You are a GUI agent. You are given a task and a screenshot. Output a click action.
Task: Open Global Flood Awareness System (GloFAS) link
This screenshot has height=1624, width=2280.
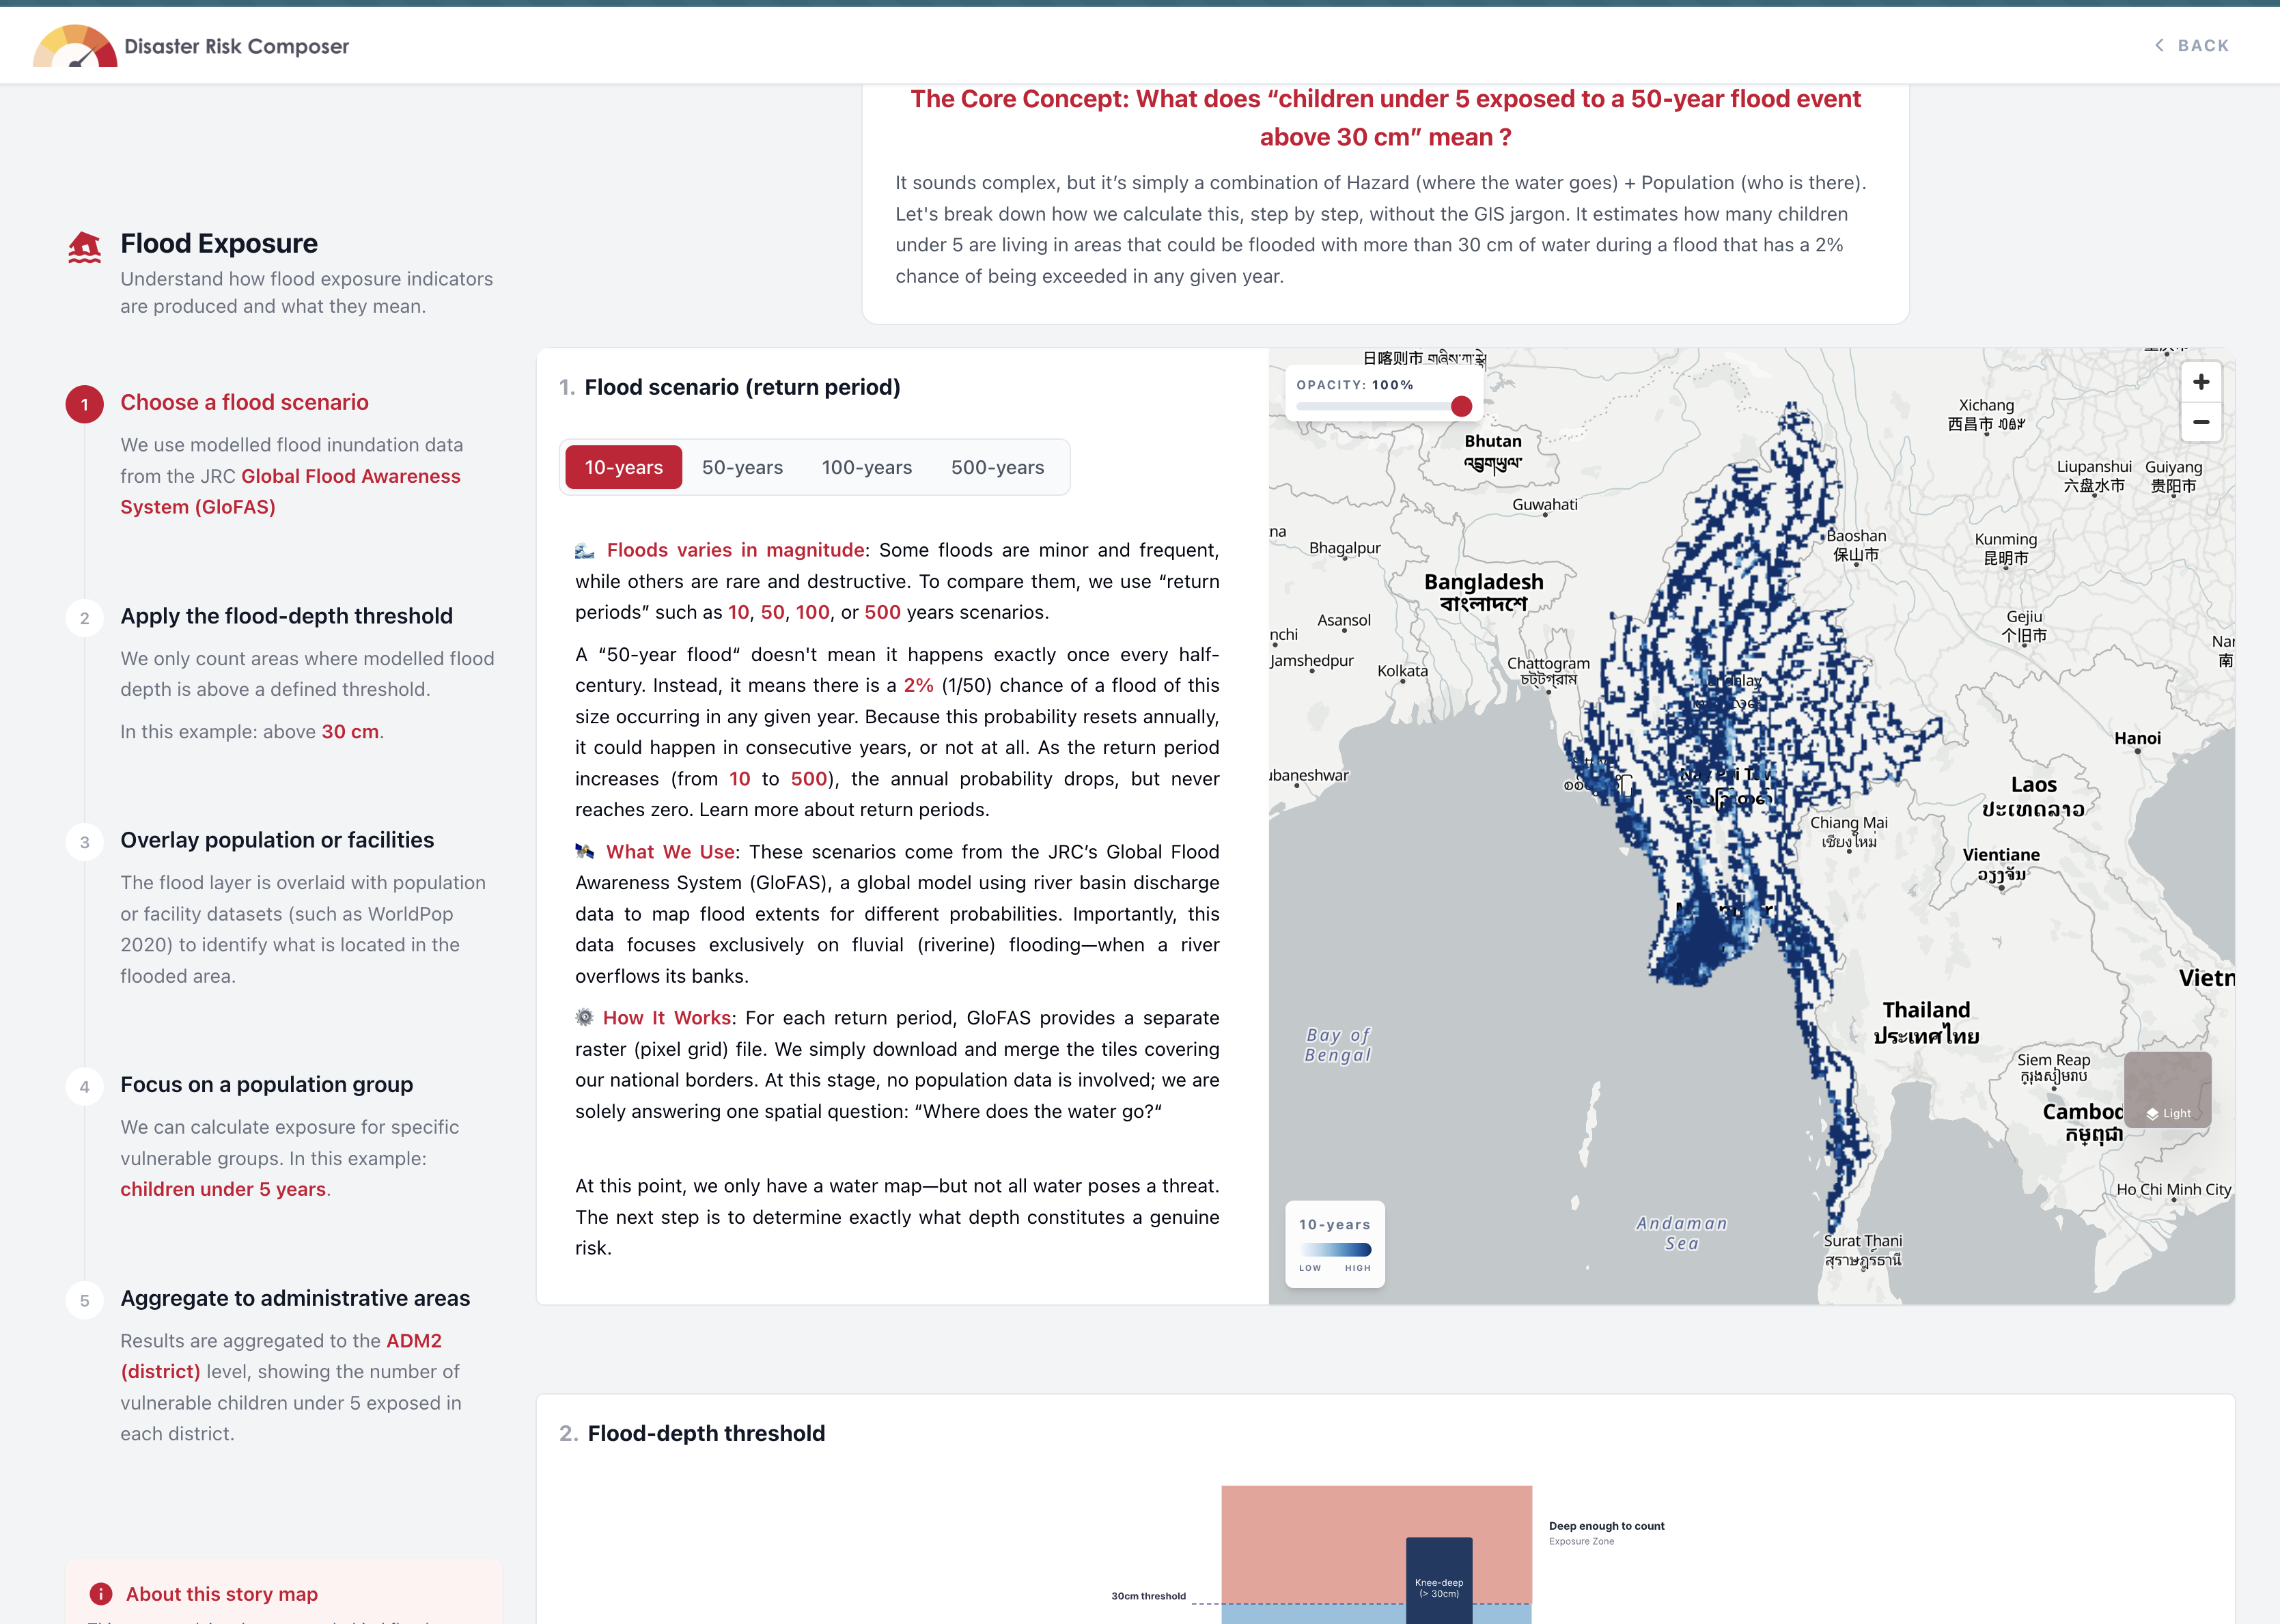point(290,491)
